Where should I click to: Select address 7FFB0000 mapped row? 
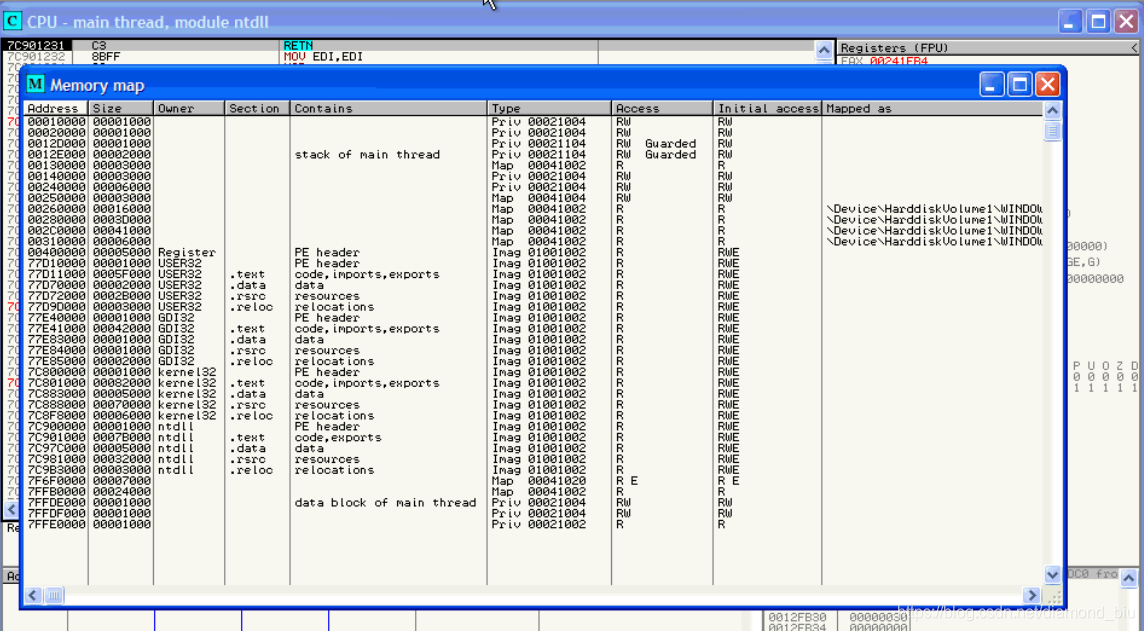point(534,492)
